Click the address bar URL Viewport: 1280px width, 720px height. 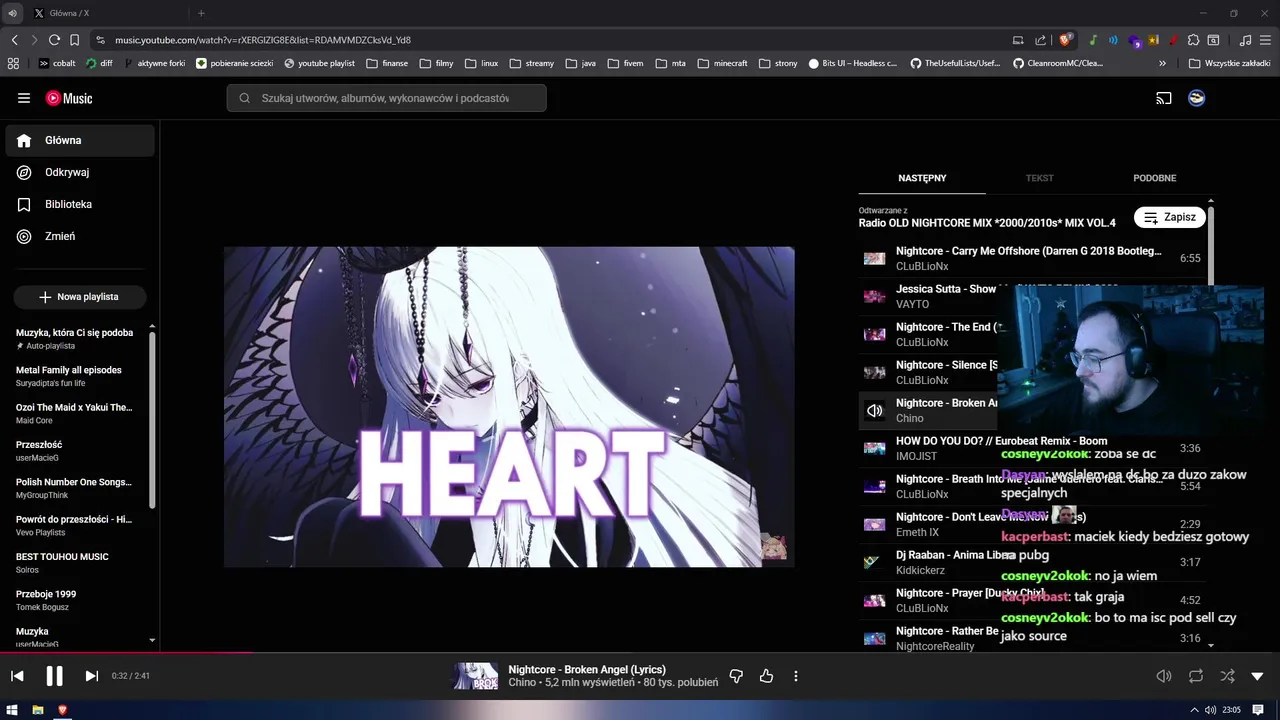click(263, 40)
